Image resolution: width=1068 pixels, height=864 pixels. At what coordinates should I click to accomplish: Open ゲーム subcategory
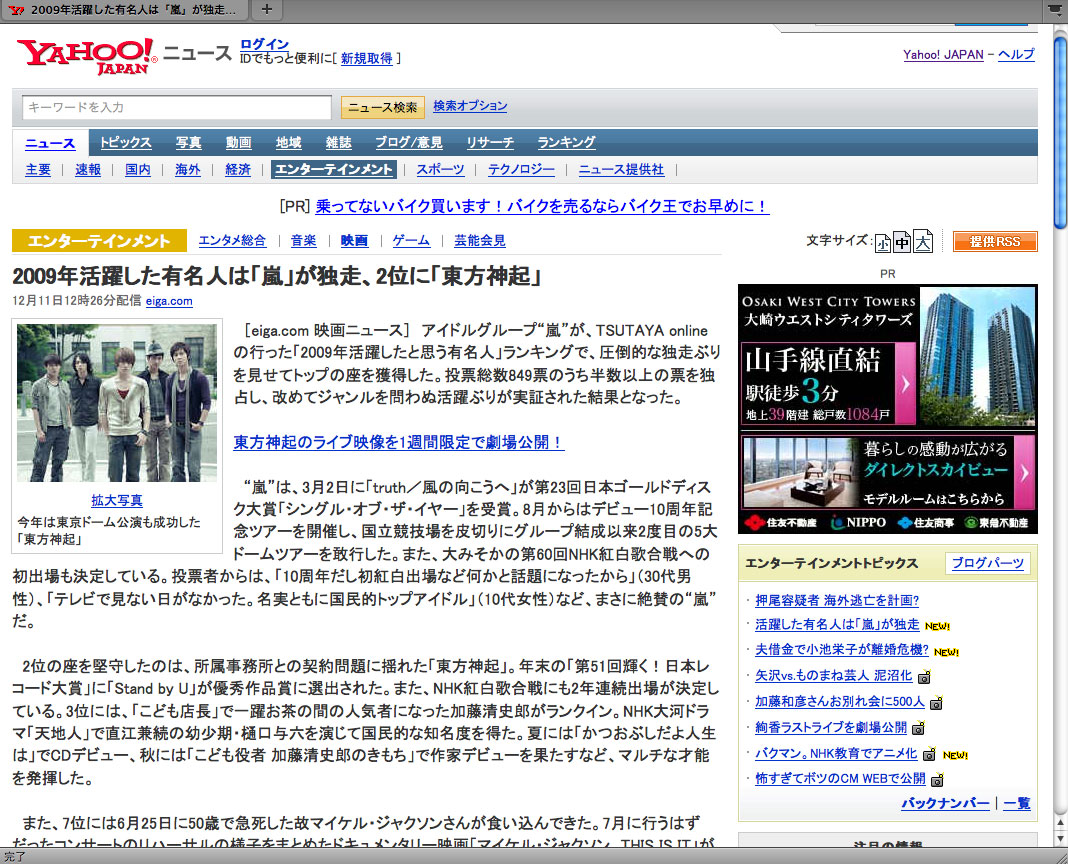[x=411, y=241]
